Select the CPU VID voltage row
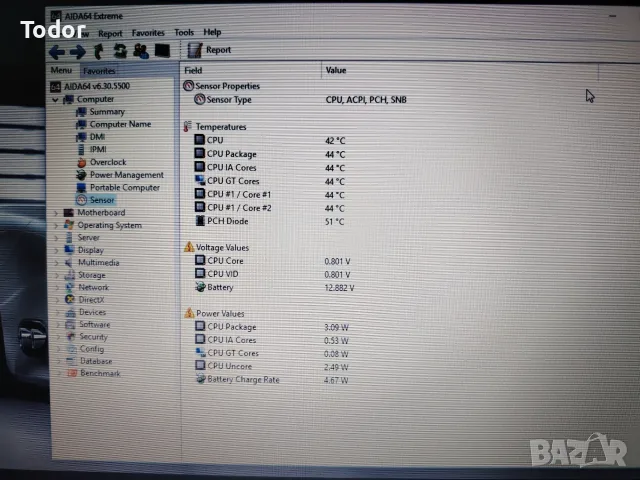Image resolution: width=640 pixels, height=480 pixels. pos(272,274)
